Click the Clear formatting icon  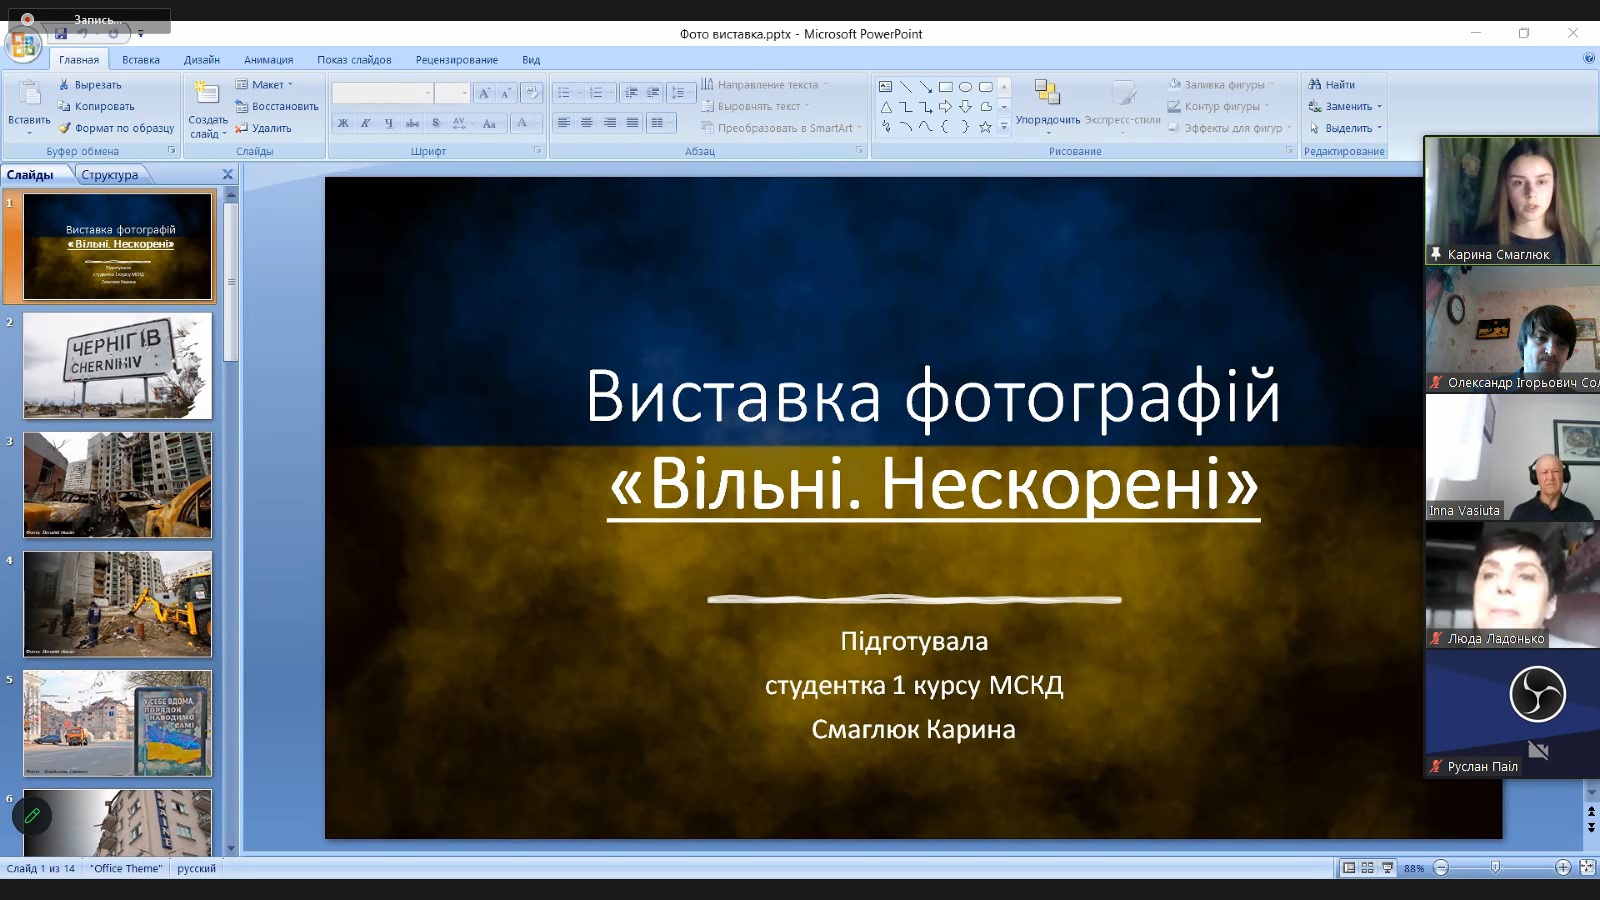(x=532, y=93)
